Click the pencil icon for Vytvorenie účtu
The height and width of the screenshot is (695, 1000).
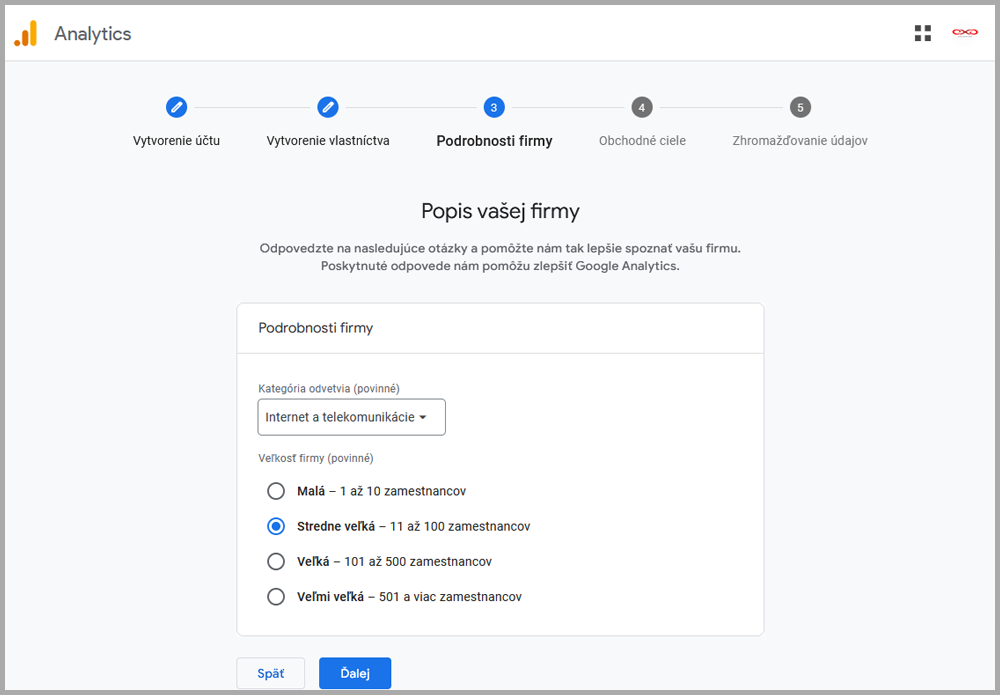point(176,107)
